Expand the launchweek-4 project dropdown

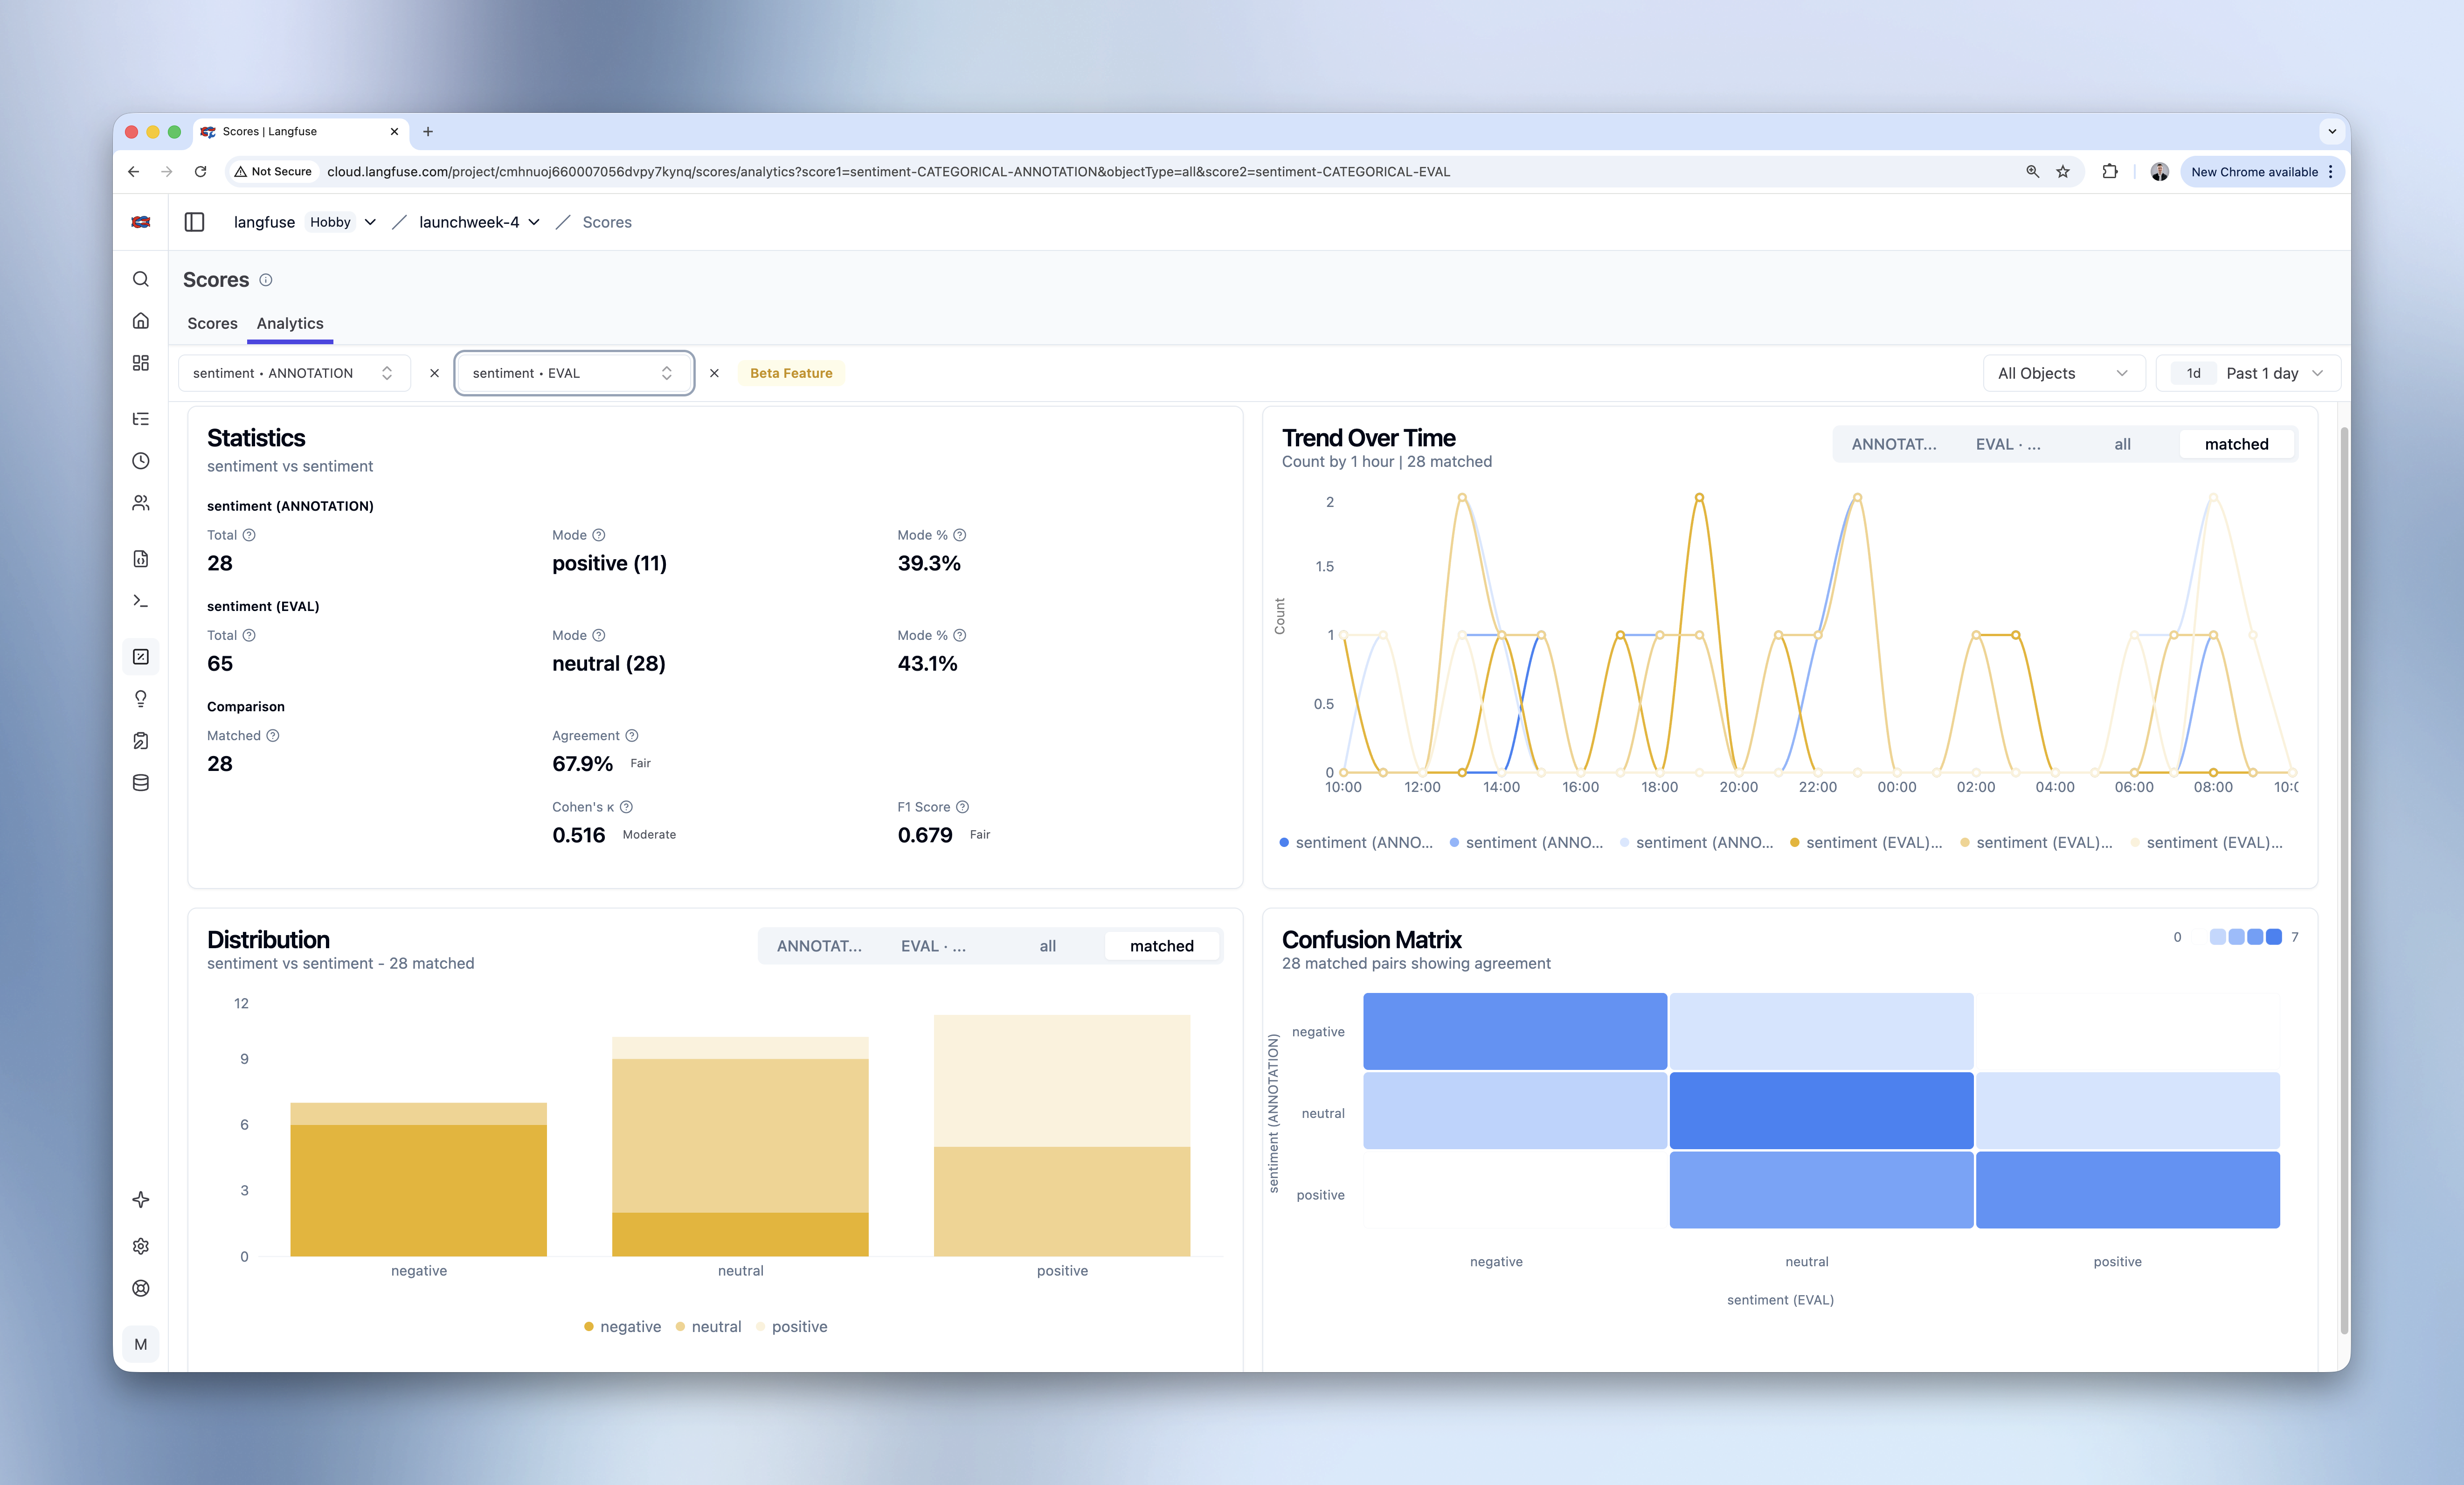pyautogui.click(x=534, y=222)
